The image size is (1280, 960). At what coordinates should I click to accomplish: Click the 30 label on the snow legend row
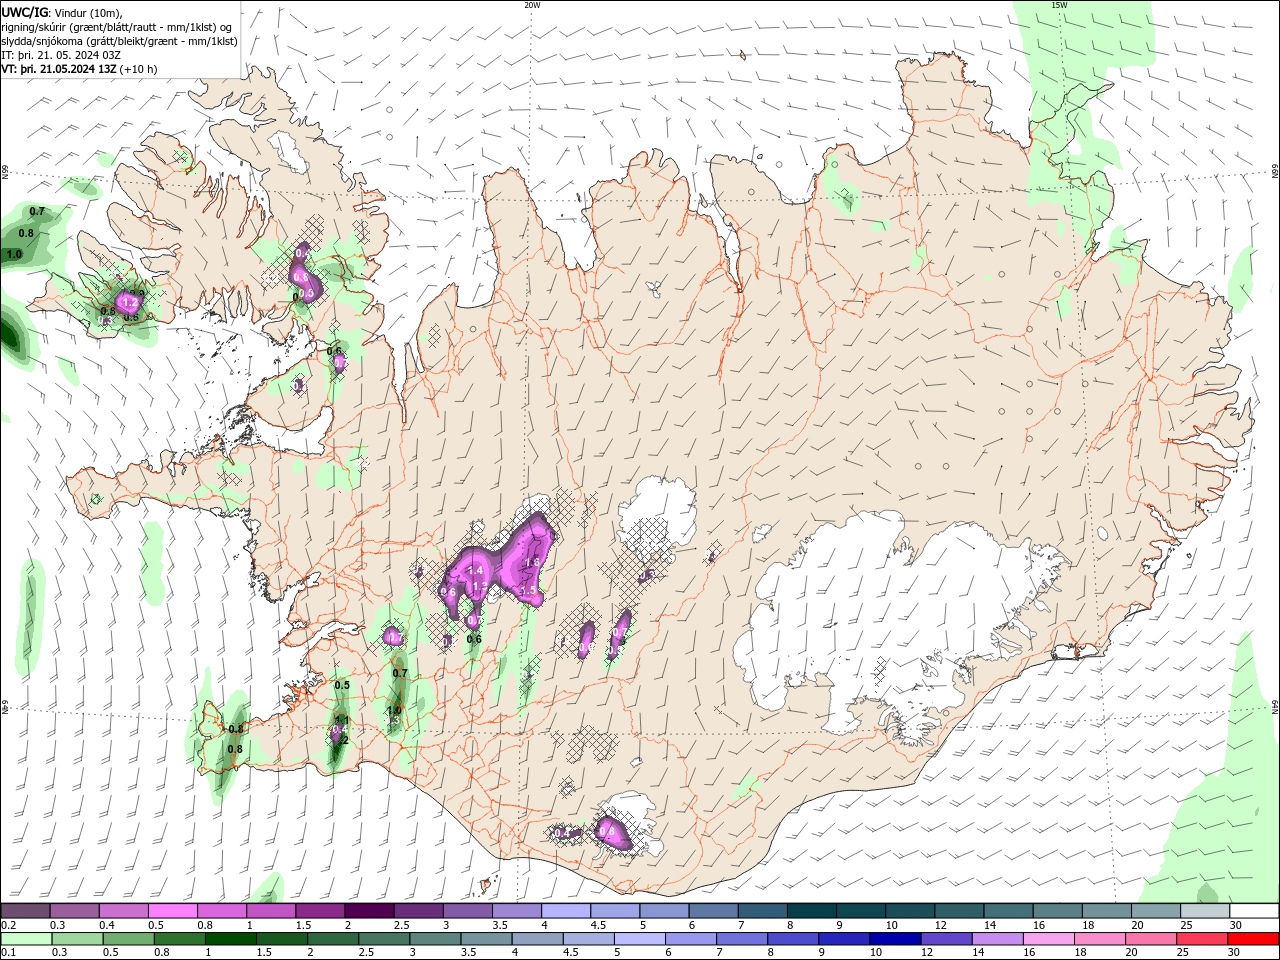pyautogui.click(x=1235, y=925)
